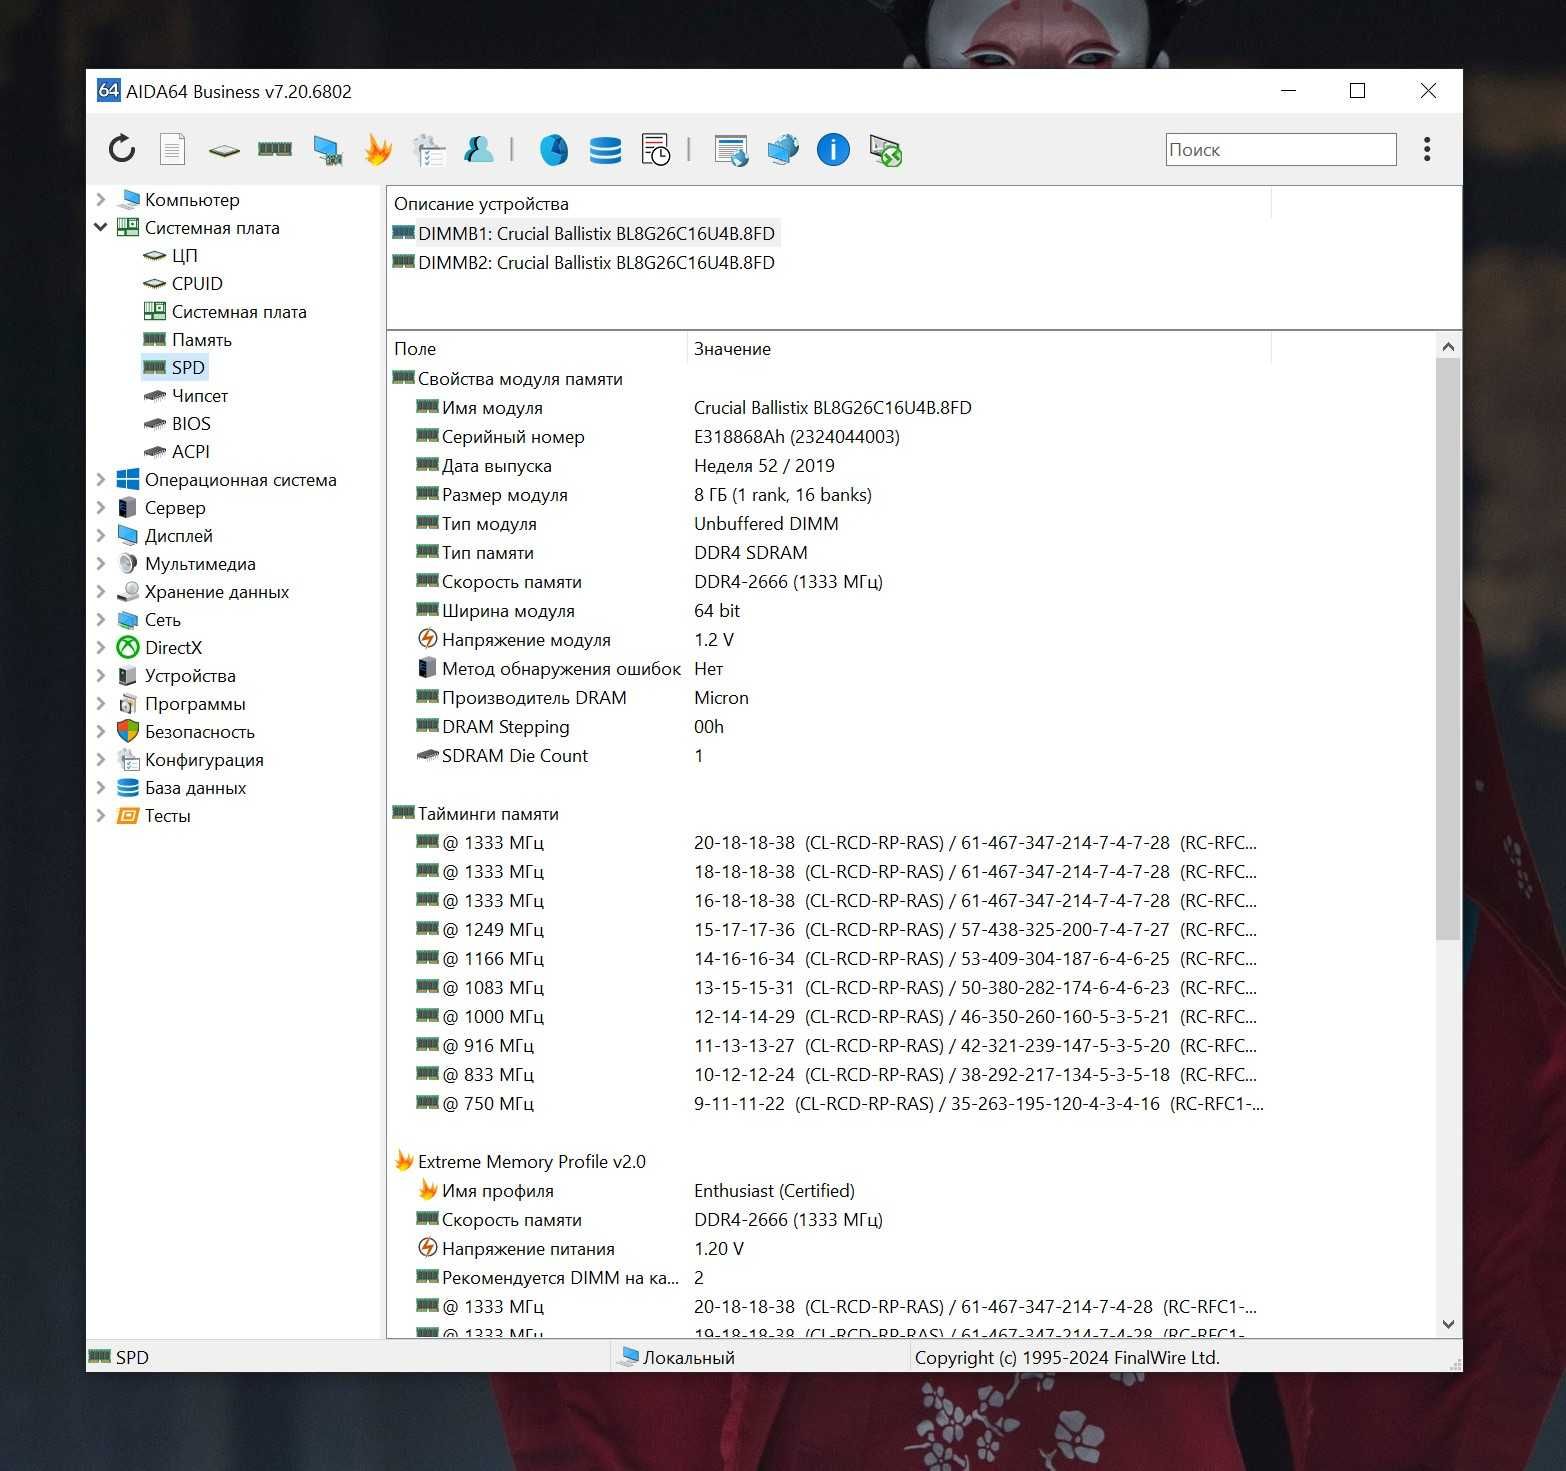Screen dimensions: 1566x1471
Task: Open the Report page icon in toolbar
Action: pos(173,149)
